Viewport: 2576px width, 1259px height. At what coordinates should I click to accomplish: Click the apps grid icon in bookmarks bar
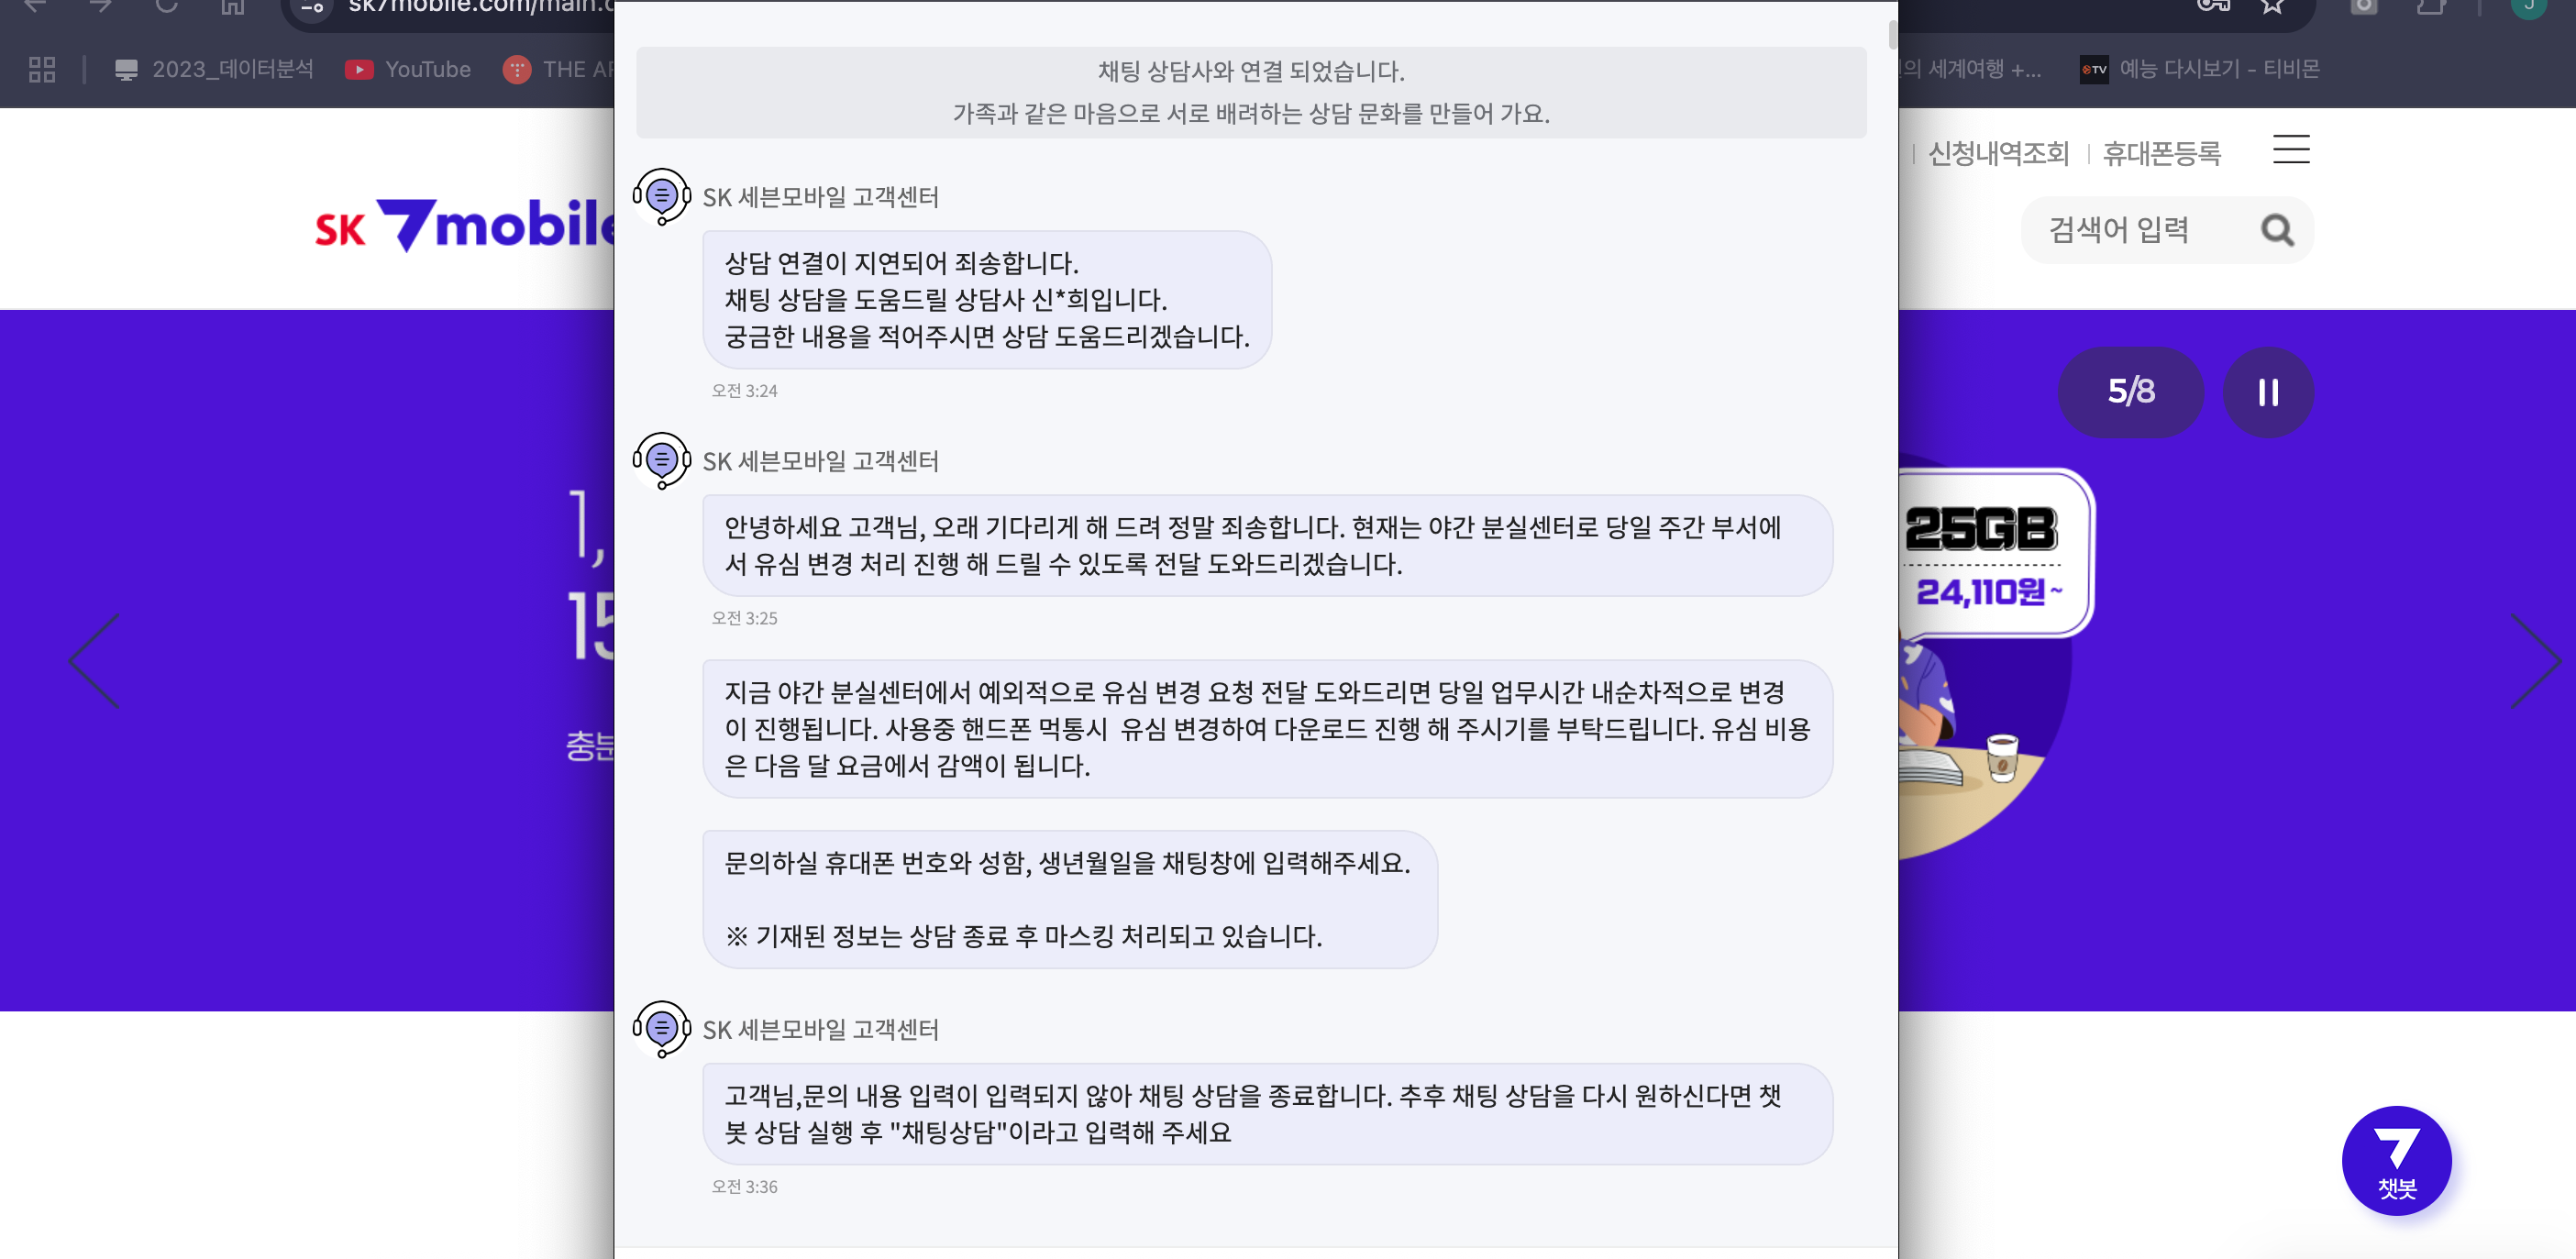(42, 69)
